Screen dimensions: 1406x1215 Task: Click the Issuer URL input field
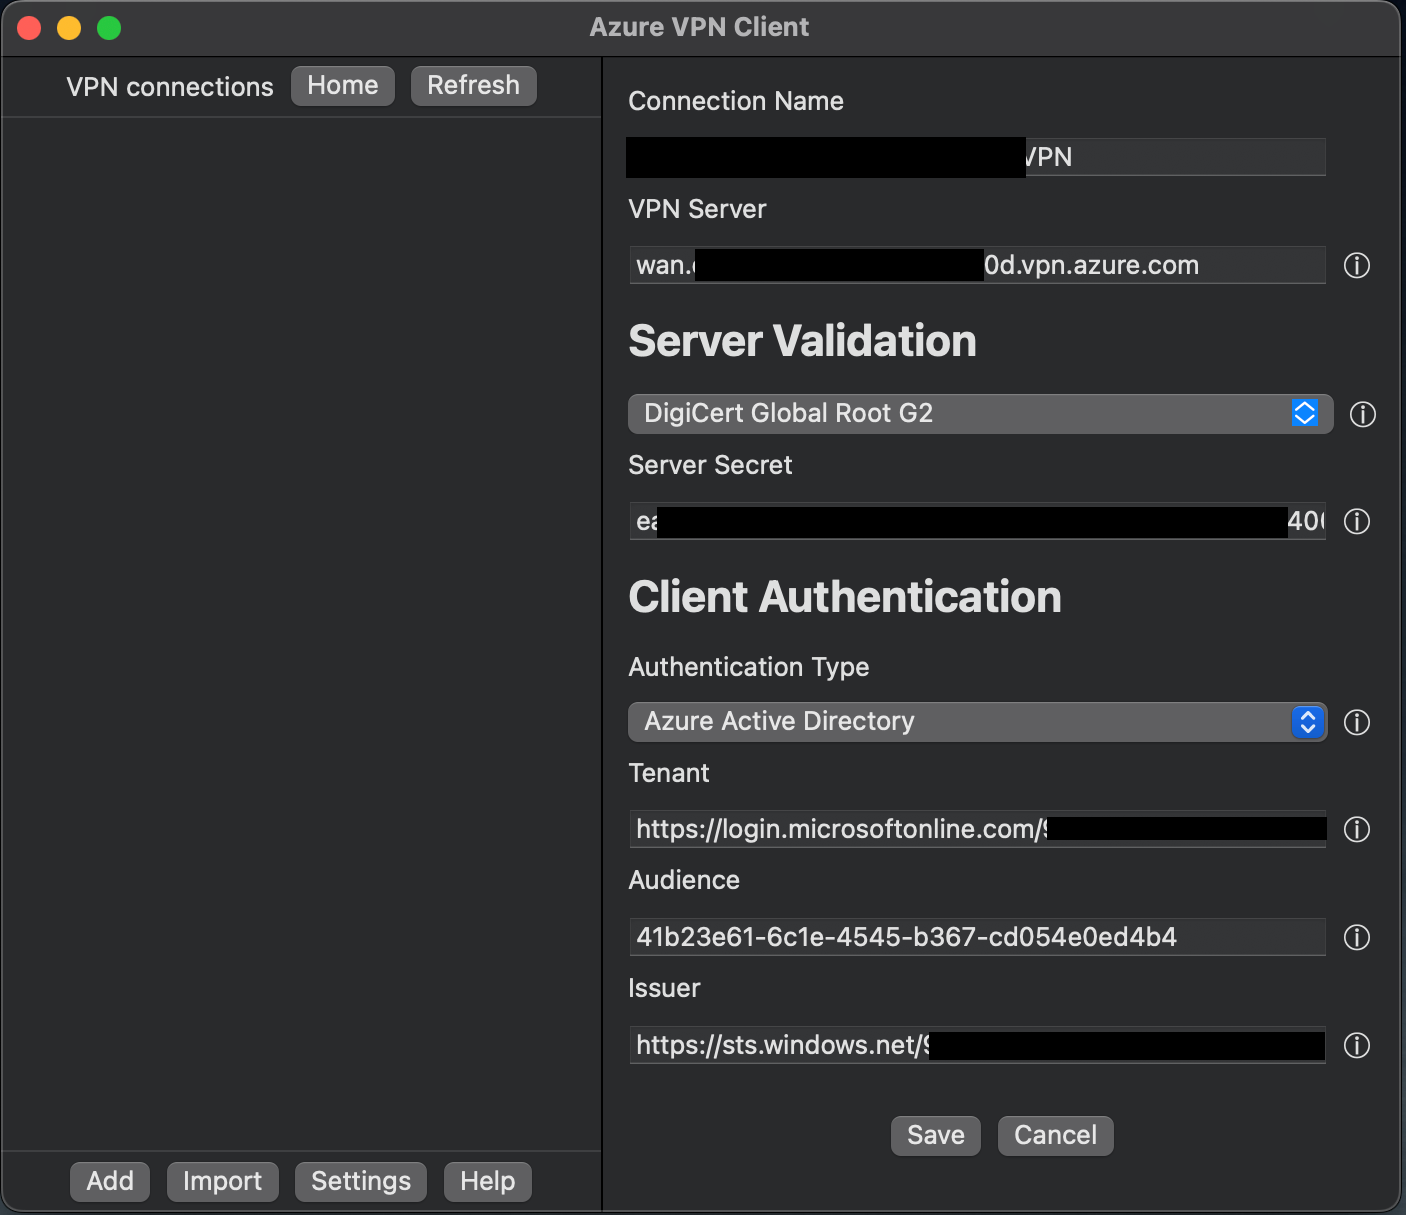pyautogui.click(x=977, y=1045)
